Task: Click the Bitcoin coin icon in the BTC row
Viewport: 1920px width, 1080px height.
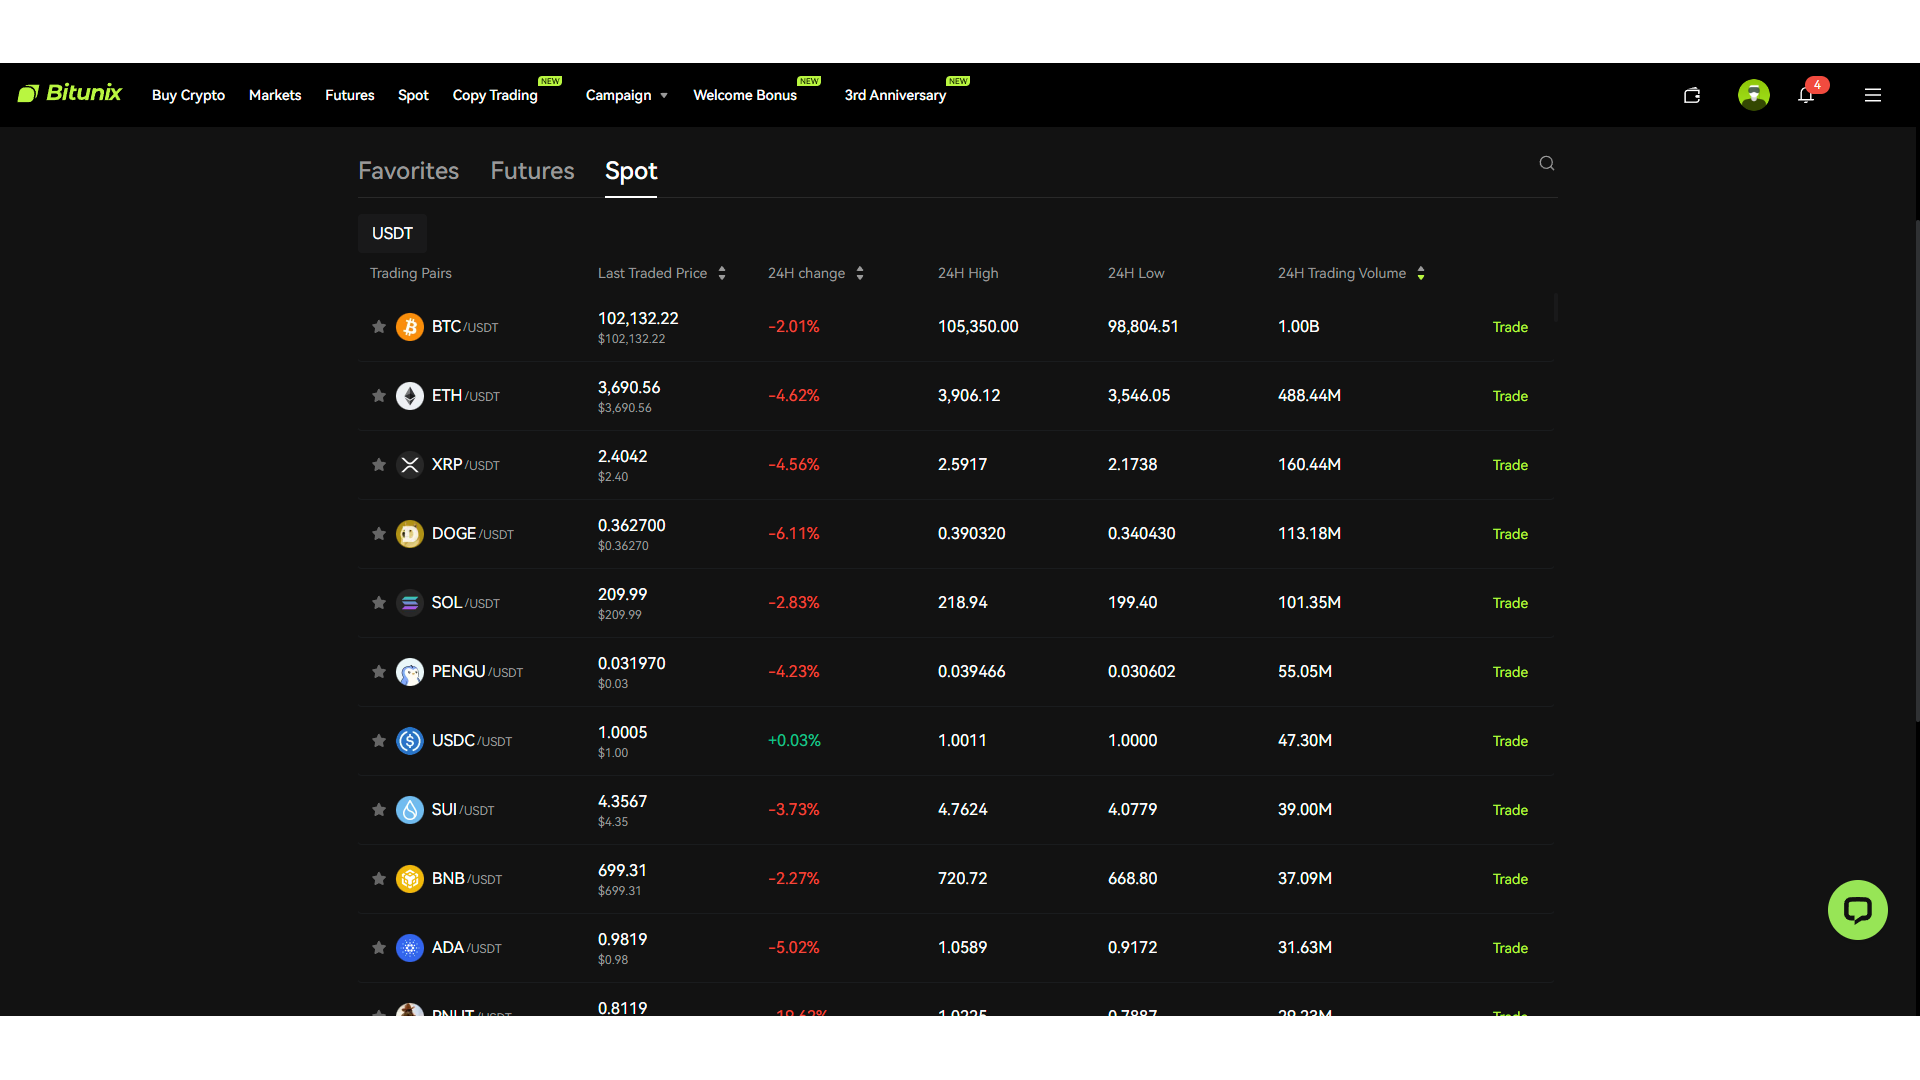Action: click(x=409, y=326)
